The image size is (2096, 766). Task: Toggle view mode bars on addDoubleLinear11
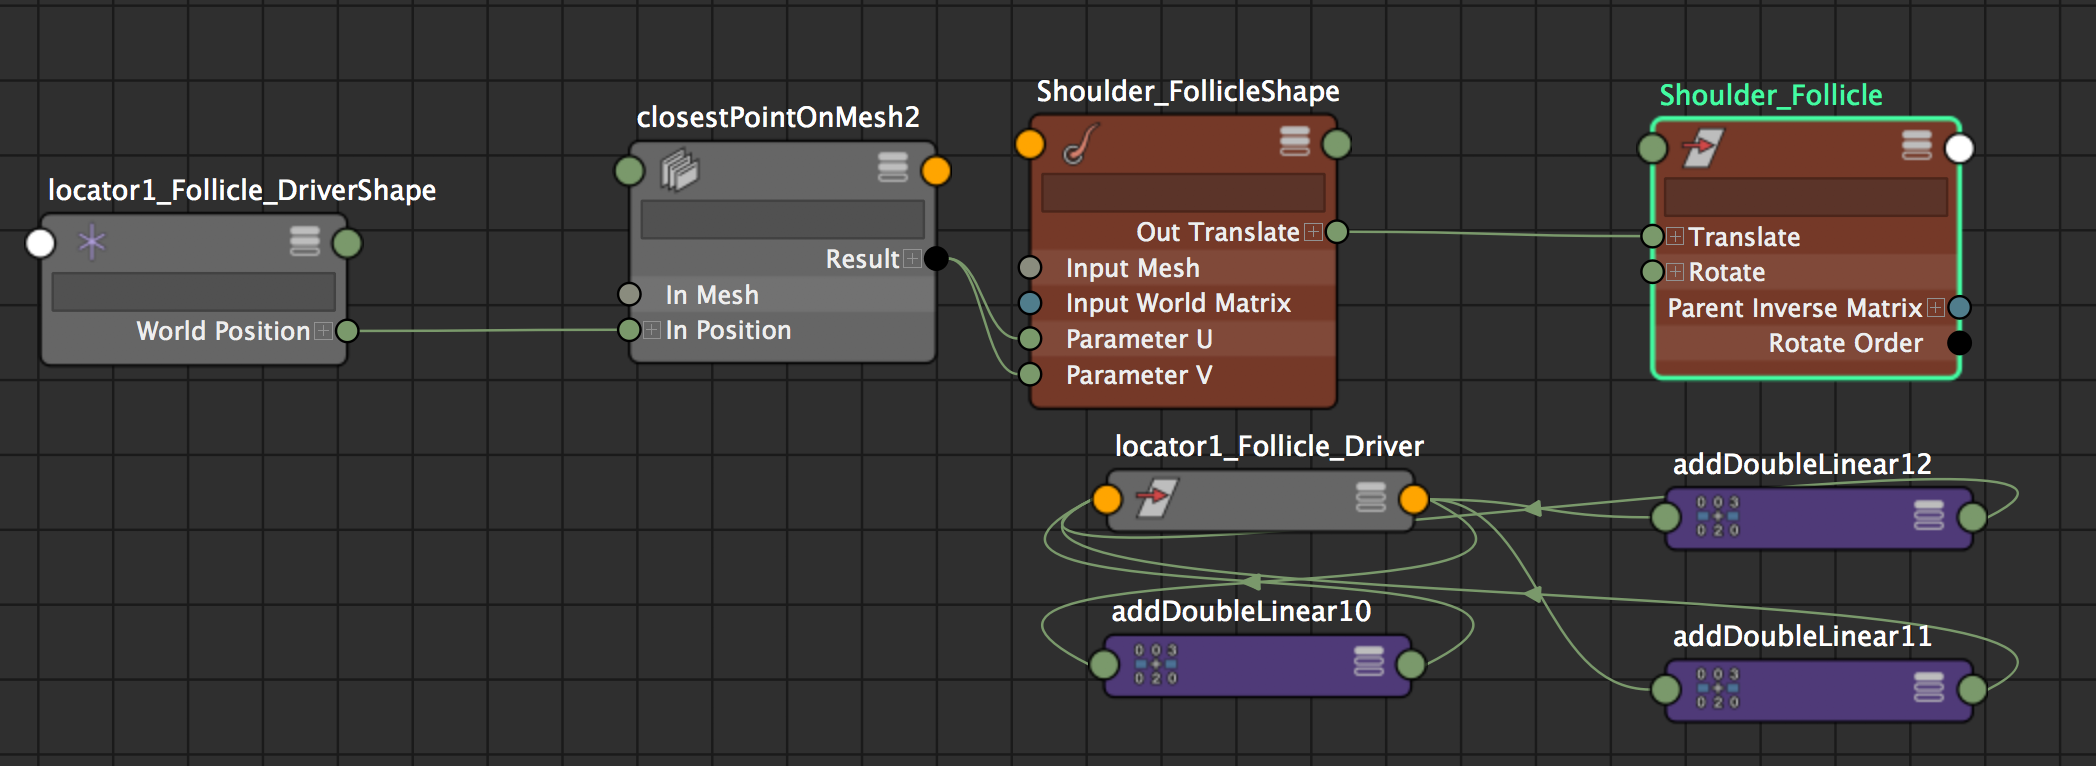(1929, 688)
